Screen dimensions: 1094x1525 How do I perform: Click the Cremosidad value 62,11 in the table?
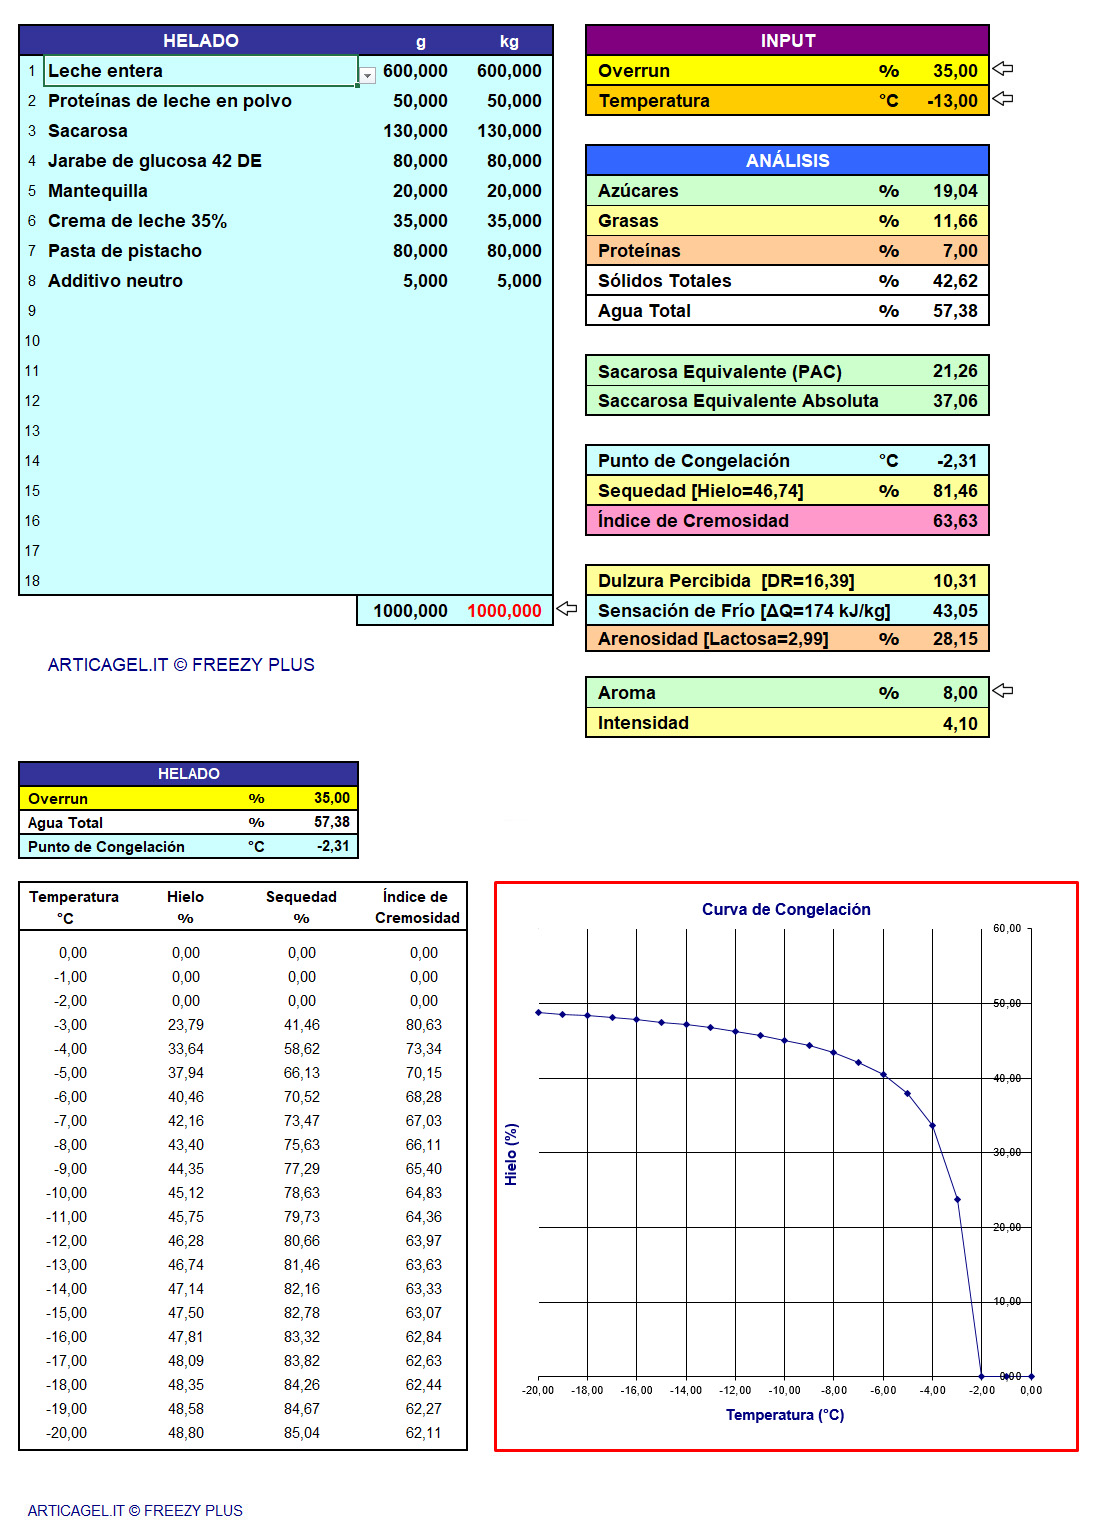(x=424, y=1433)
